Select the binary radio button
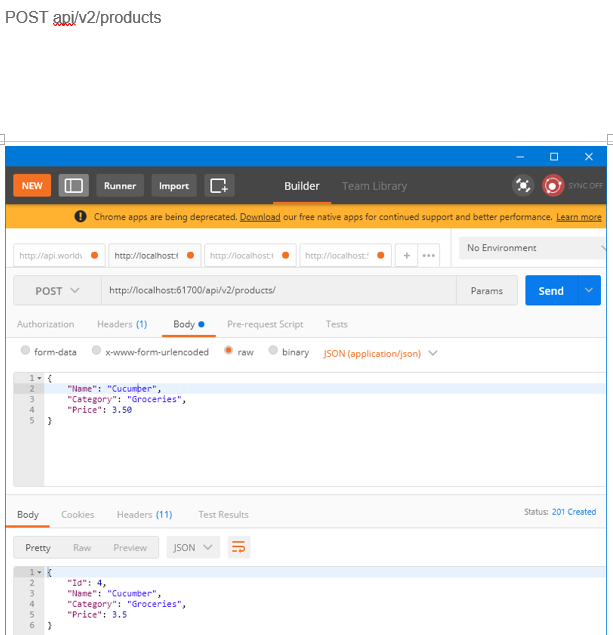 (273, 350)
